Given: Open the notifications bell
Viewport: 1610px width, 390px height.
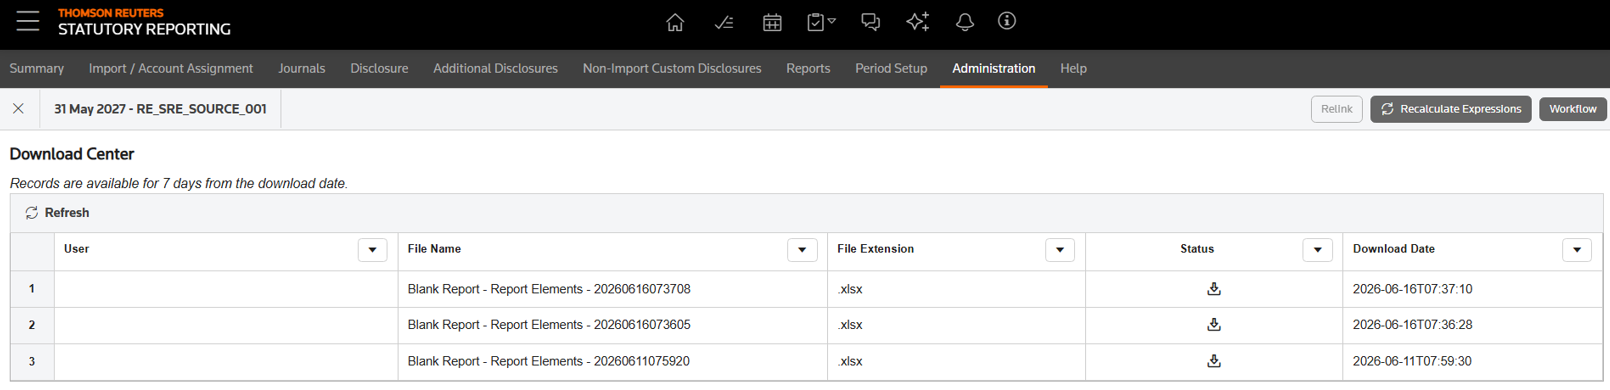Looking at the screenshot, I should point(964,22).
